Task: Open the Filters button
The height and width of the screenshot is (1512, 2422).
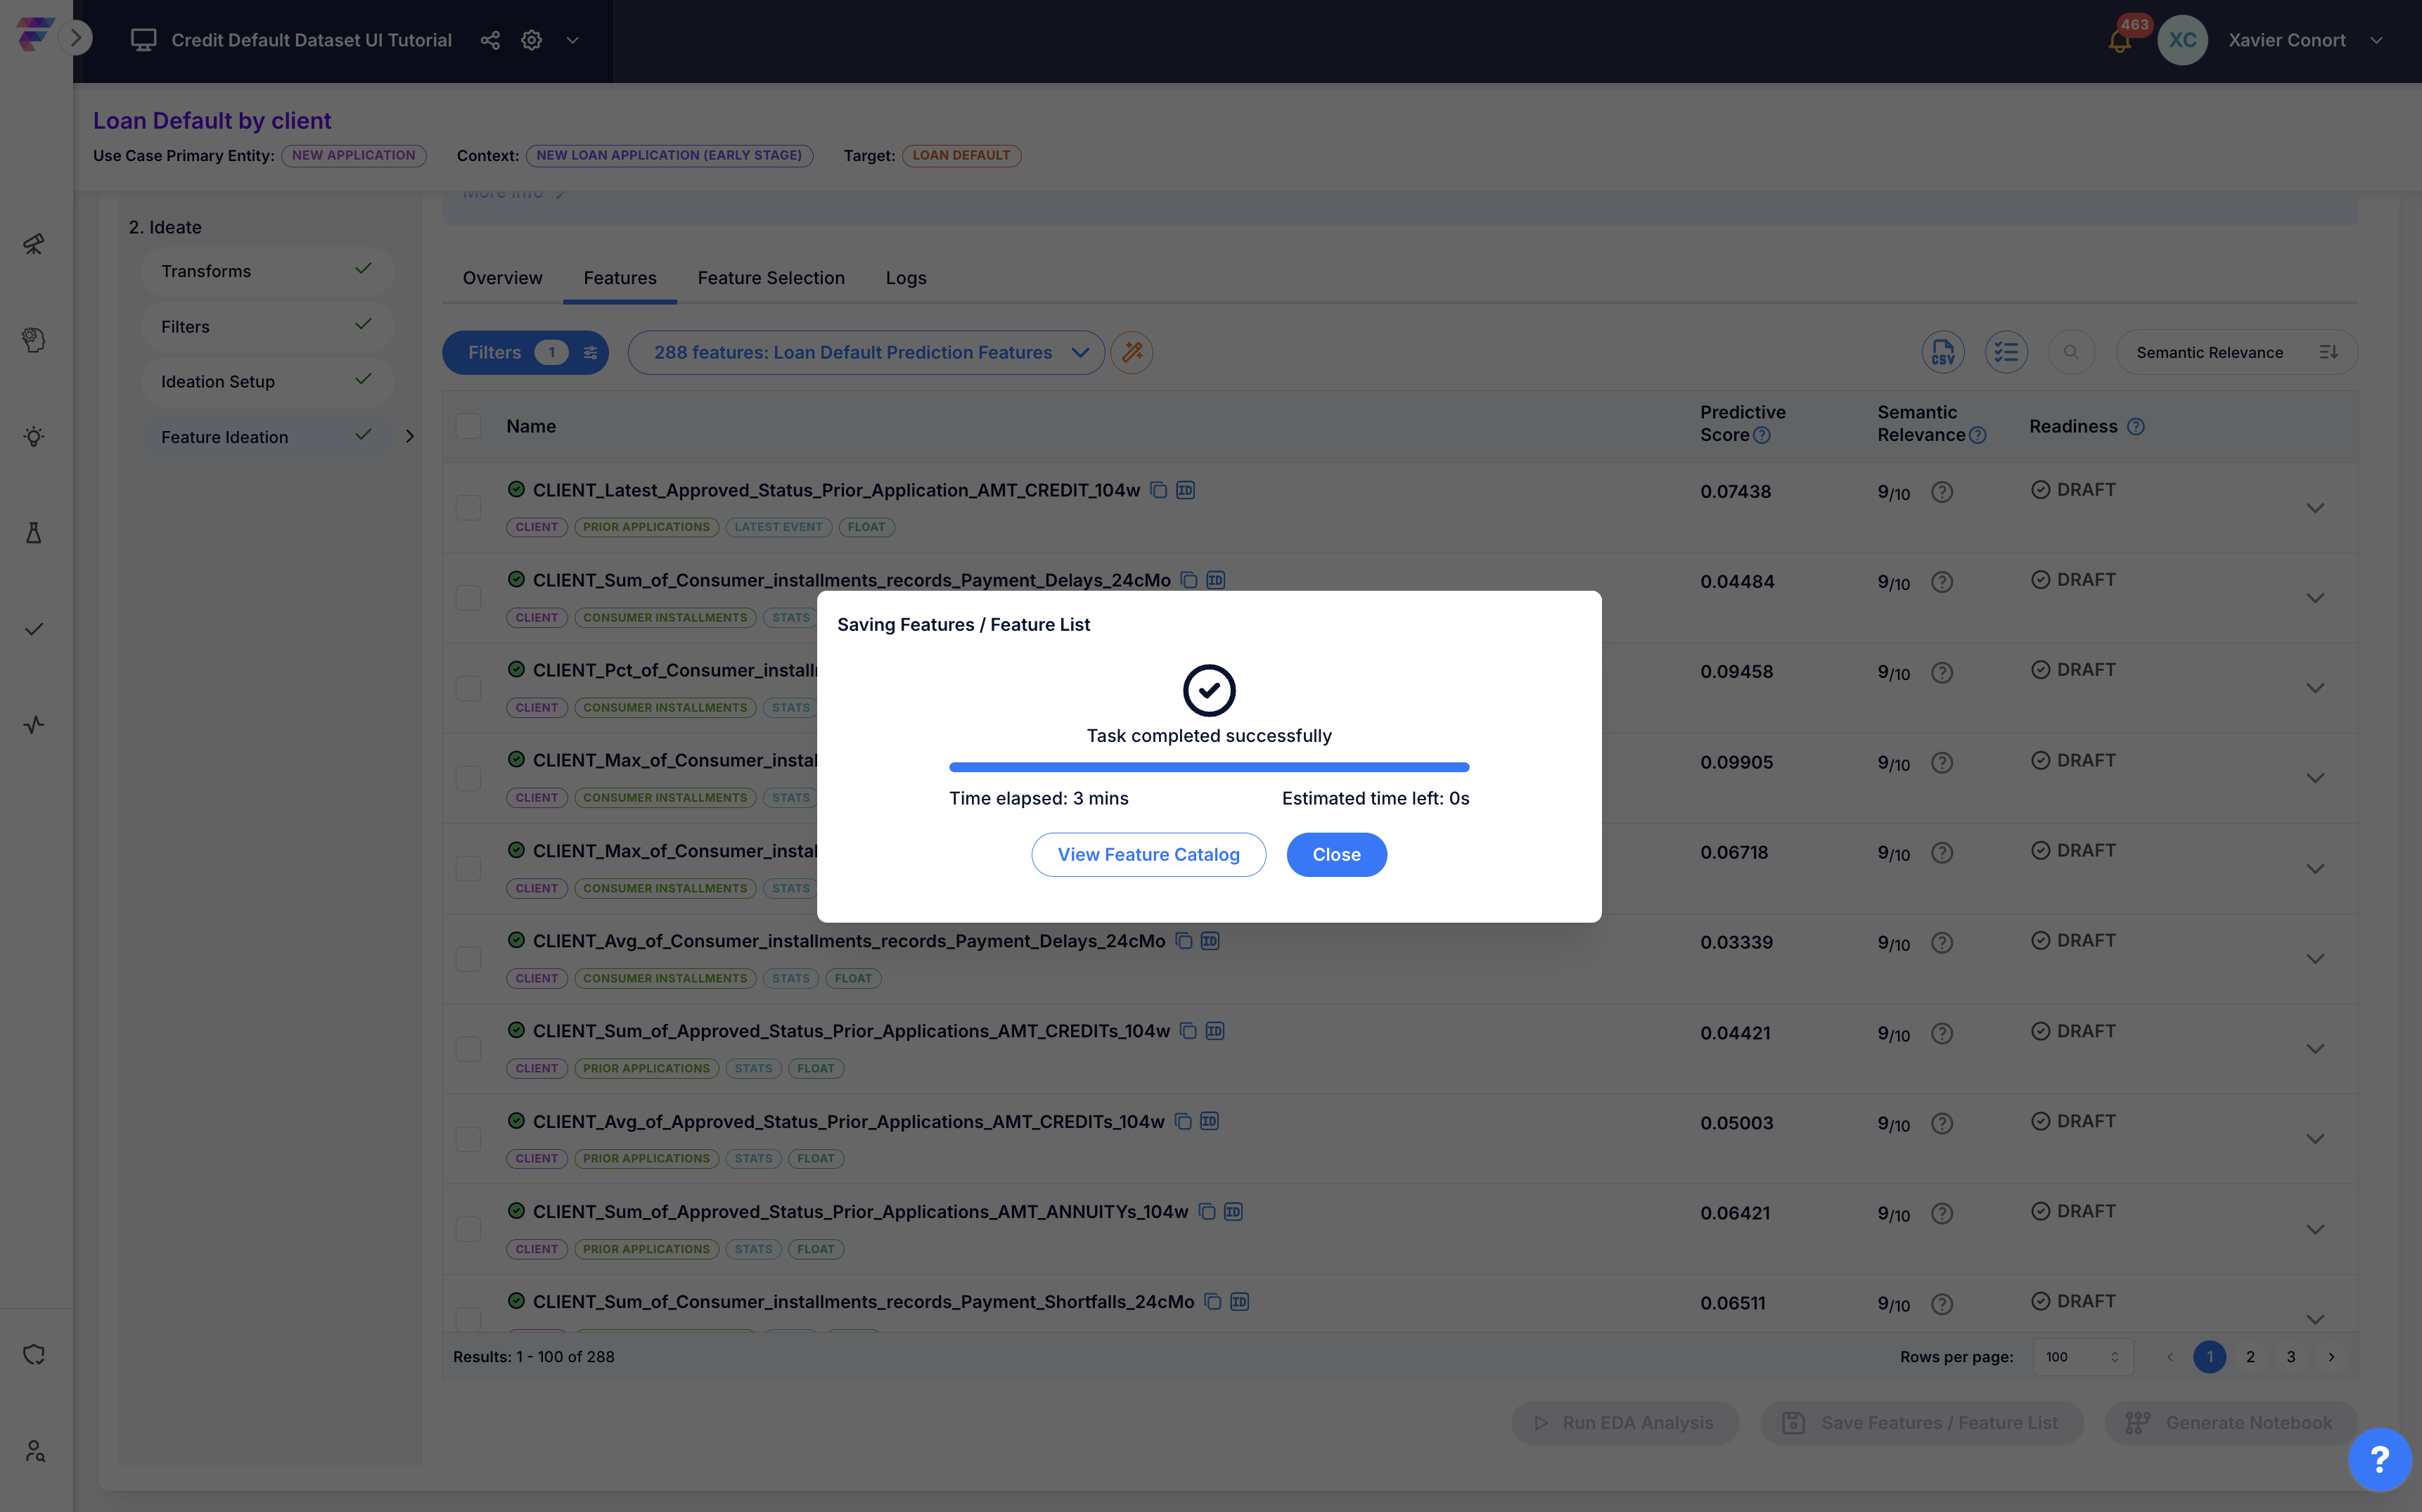Action: [x=525, y=352]
